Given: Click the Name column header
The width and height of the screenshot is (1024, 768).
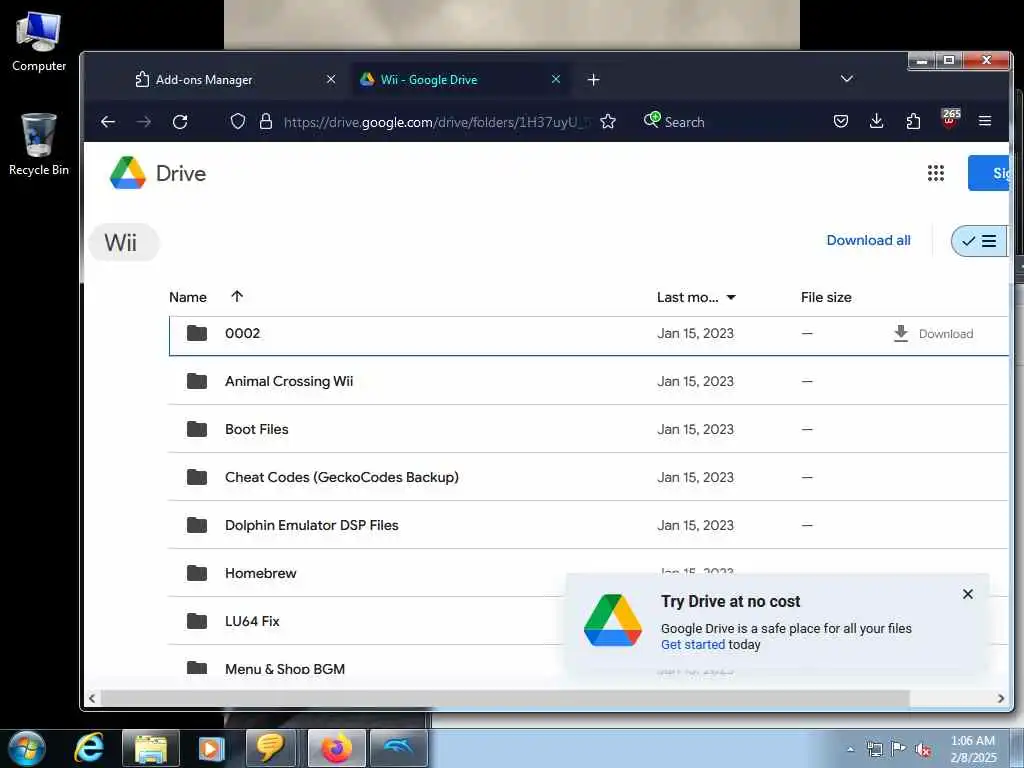Looking at the screenshot, I should coord(187,297).
